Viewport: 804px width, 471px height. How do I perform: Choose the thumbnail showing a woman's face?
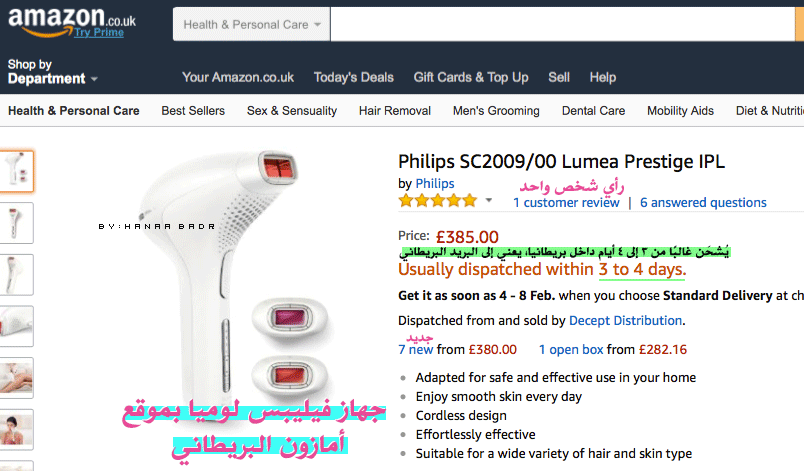pyautogui.click(x=16, y=429)
